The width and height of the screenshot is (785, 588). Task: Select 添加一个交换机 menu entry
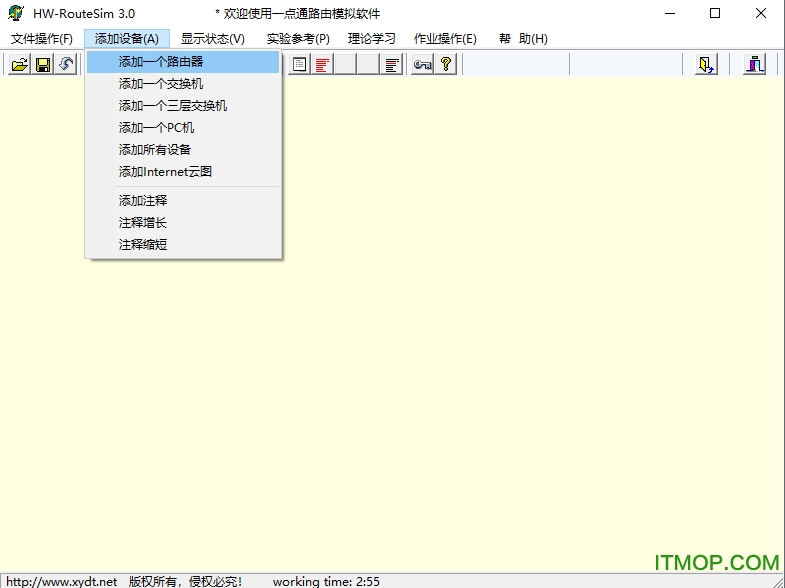(183, 84)
